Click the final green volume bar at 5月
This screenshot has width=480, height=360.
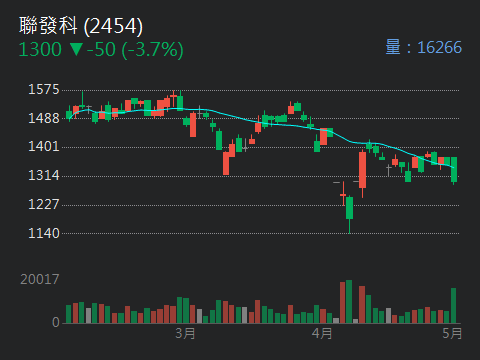click(x=453, y=306)
